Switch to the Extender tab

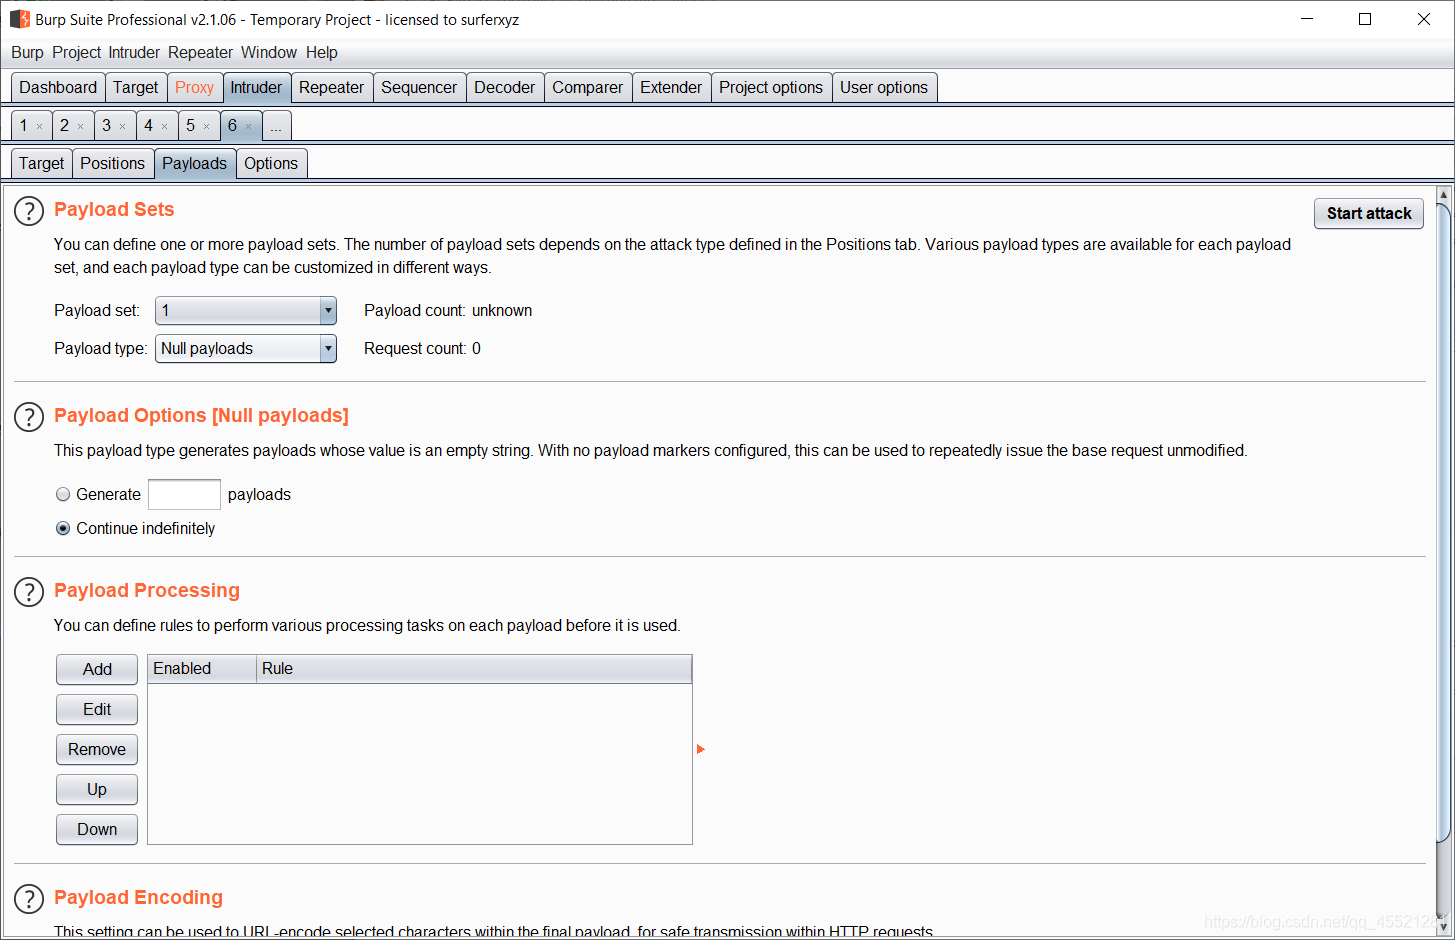pyautogui.click(x=671, y=88)
